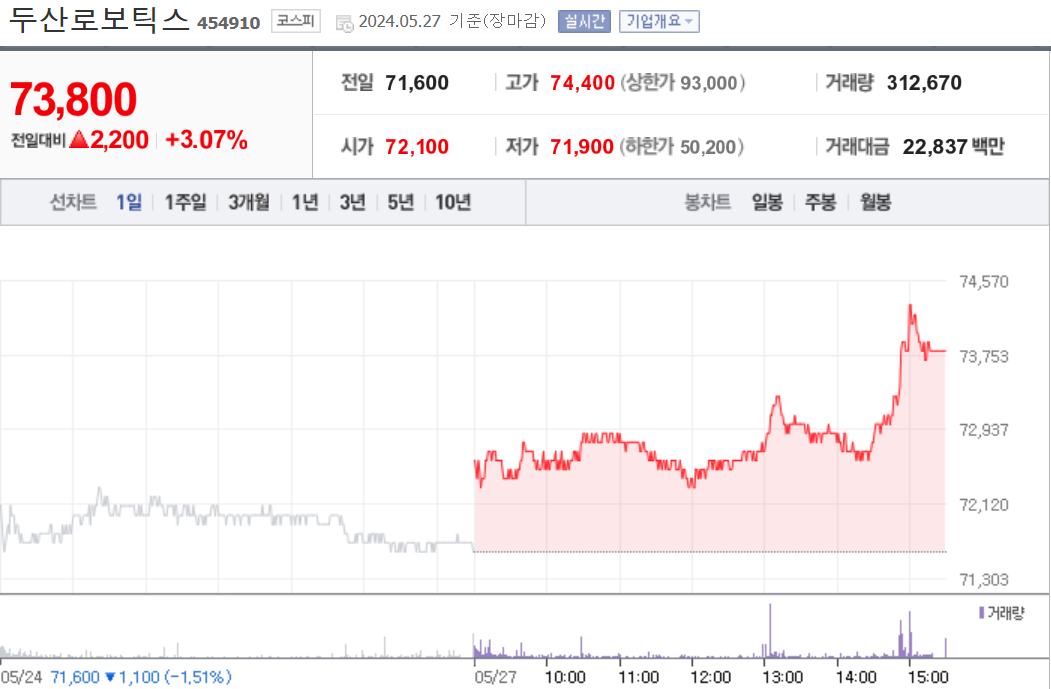Open the 일봉 daily candle chart
Screen dimensions: 1051x689
coord(767,202)
